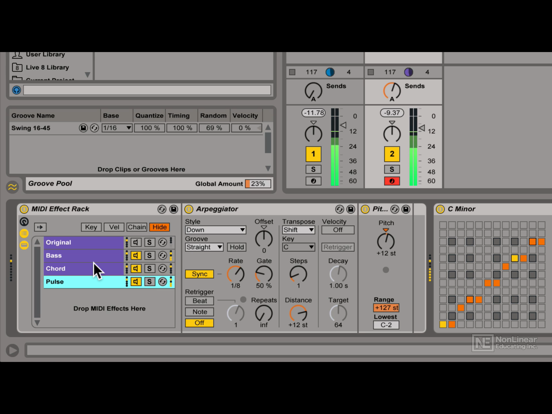Image resolution: width=552 pixels, height=414 pixels.
Task: Click the auto-select arrow button in rack
Action: [40, 227]
